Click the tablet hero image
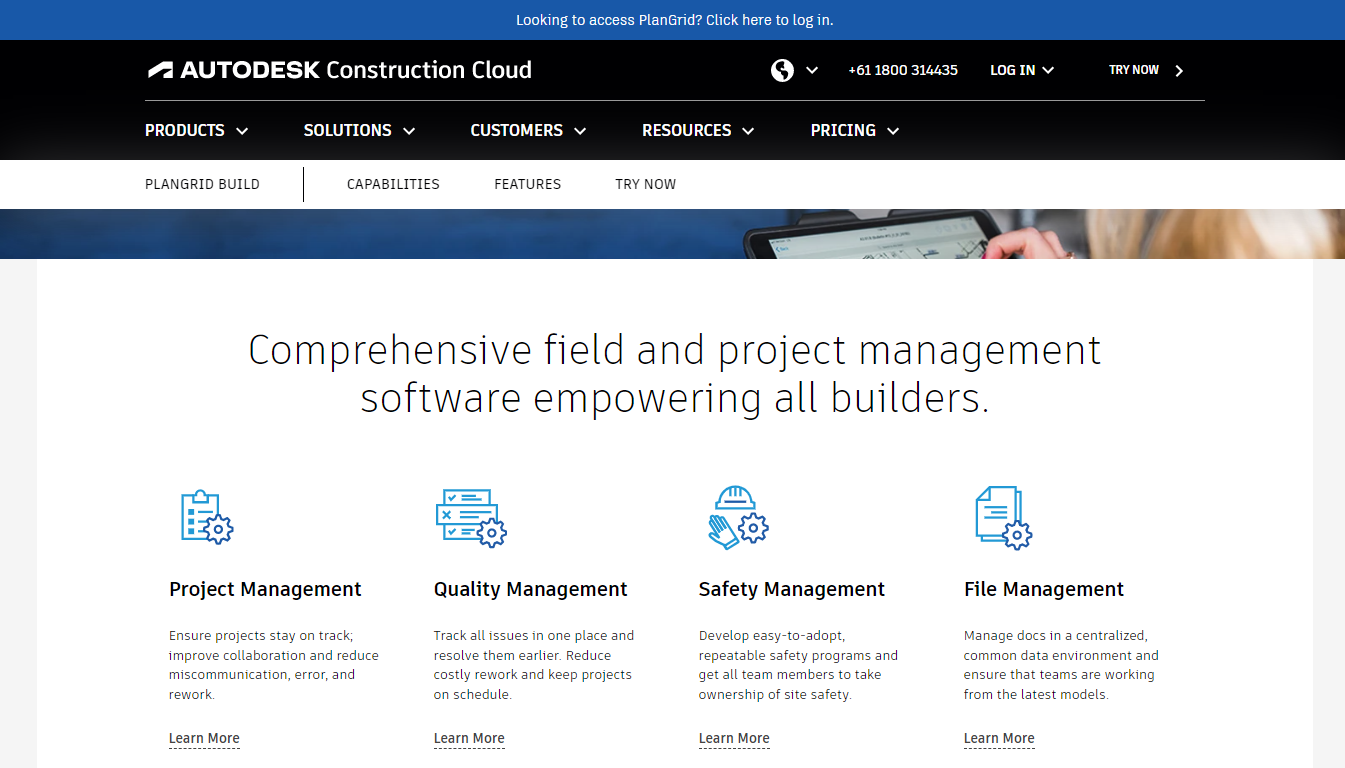1345x768 pixels. pos(672,234)
